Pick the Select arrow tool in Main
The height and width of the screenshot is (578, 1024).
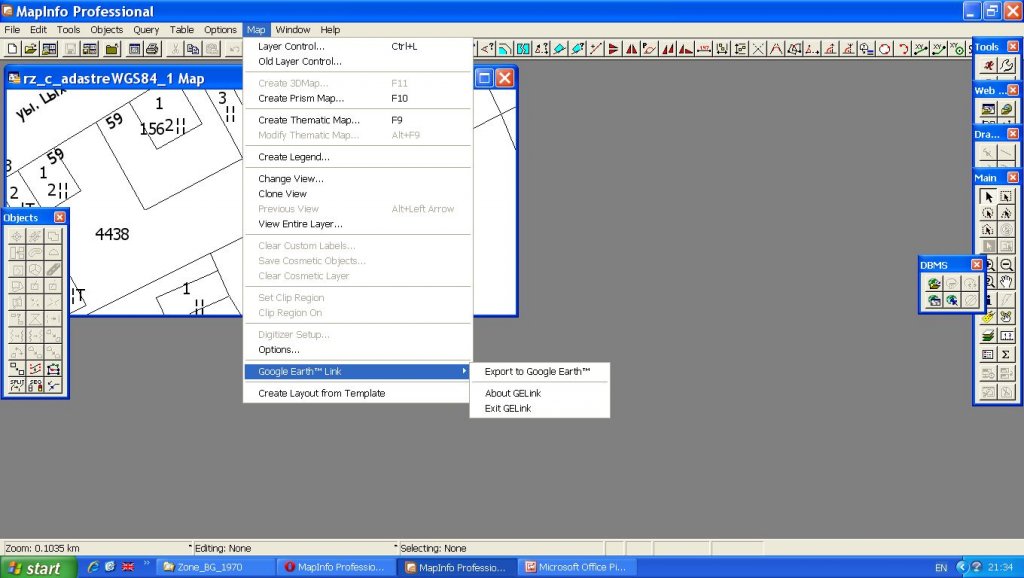[x=988, y=197]
